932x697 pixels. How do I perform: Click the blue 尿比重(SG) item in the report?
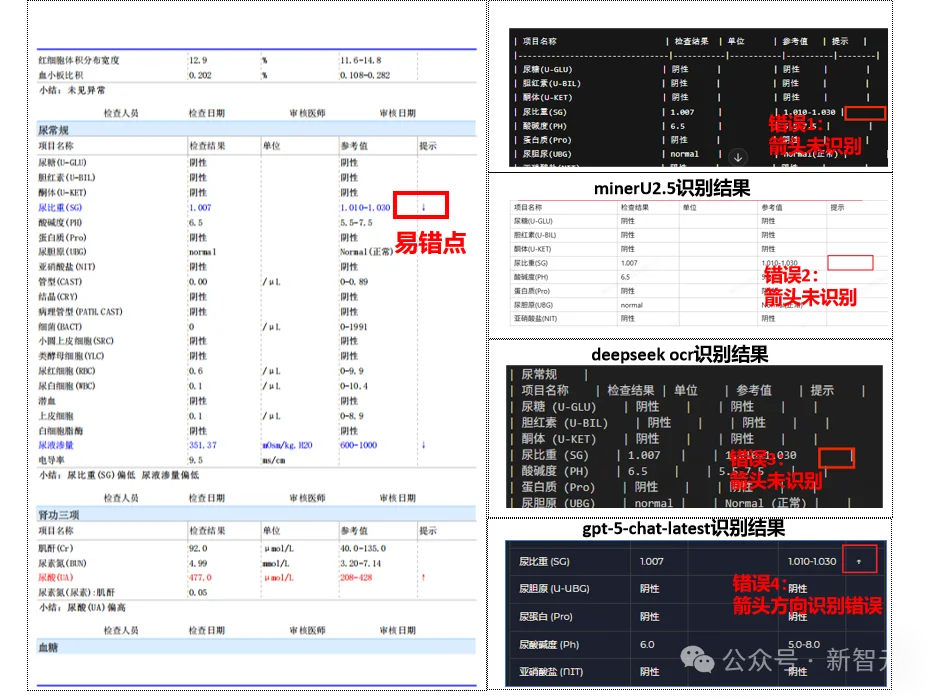(62, 207)
